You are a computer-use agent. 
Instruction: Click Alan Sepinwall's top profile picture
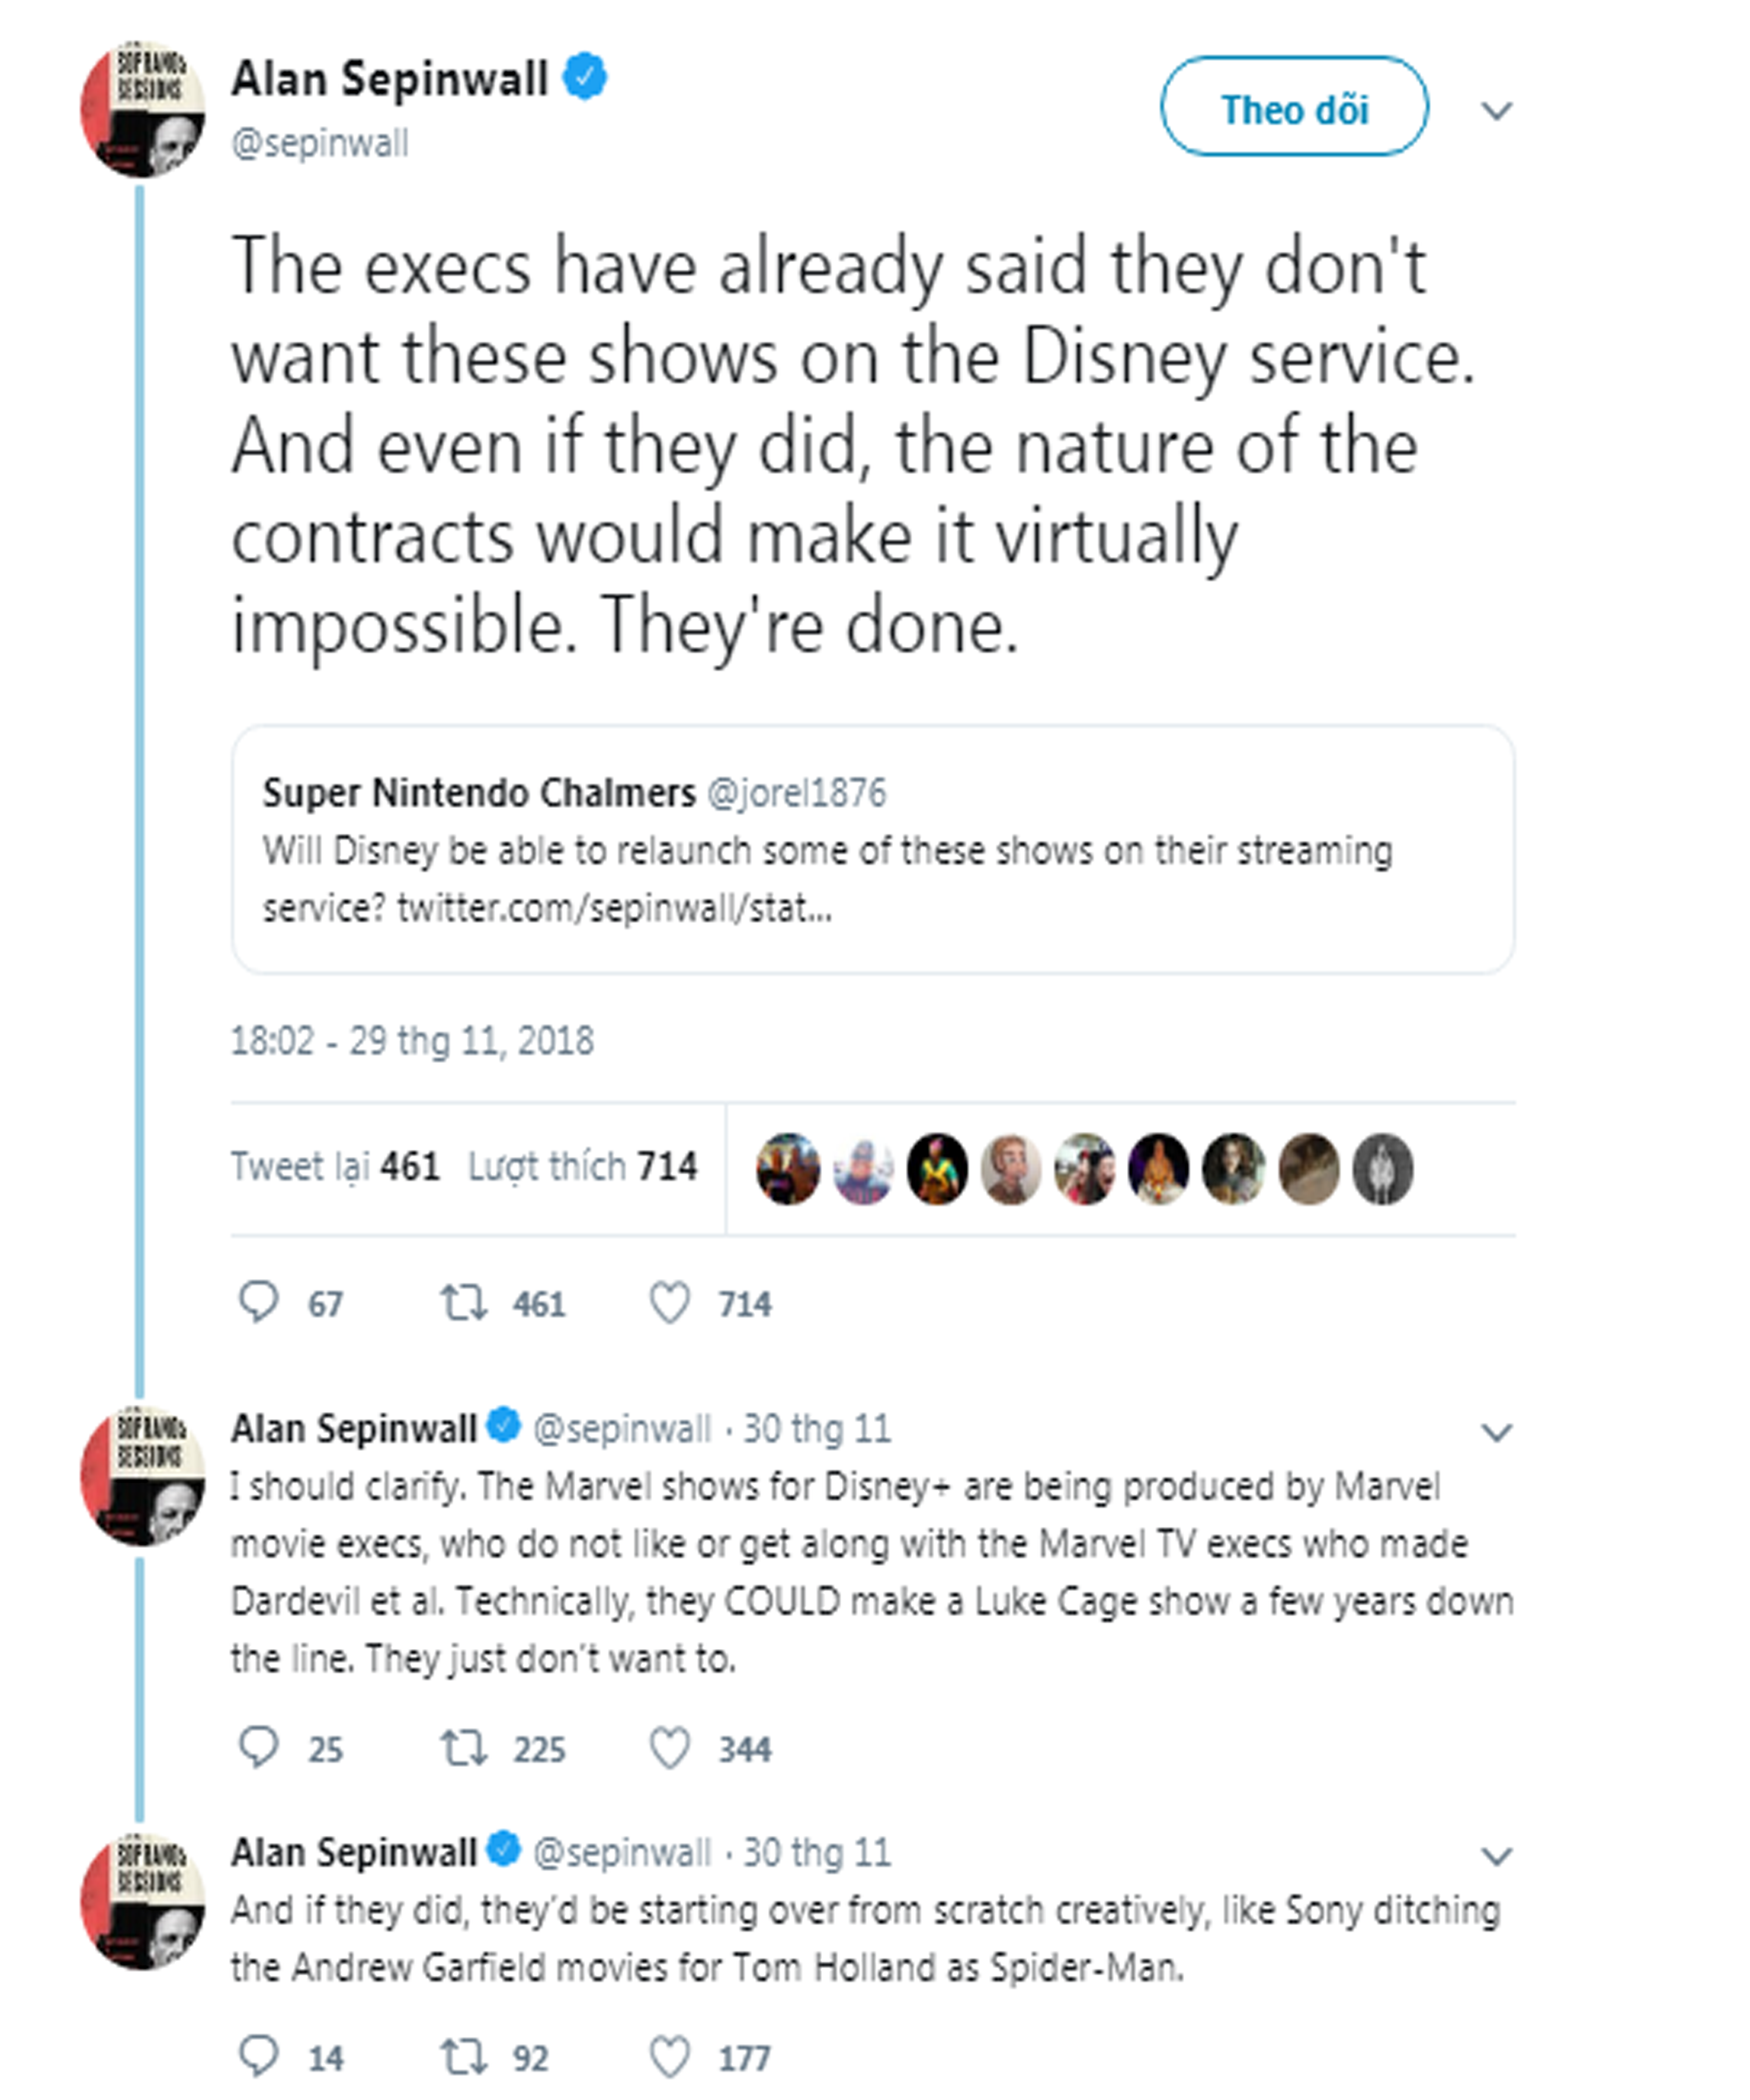(x=143, y=109)
